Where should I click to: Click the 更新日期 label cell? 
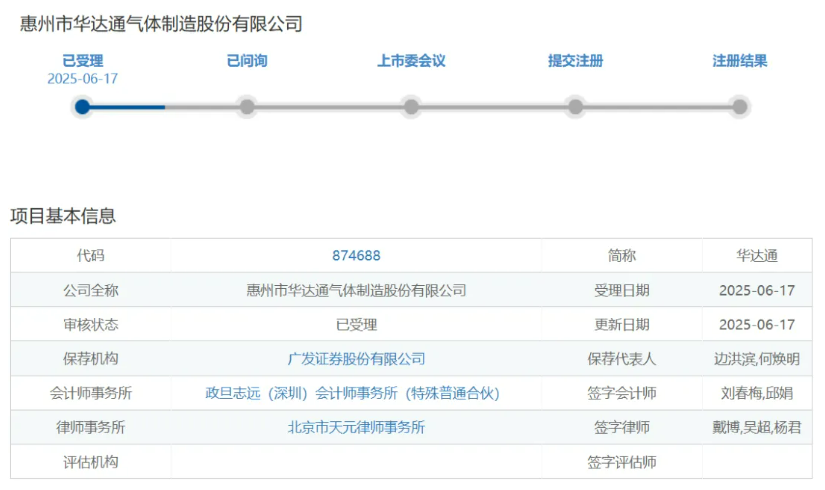pos(621,325)
